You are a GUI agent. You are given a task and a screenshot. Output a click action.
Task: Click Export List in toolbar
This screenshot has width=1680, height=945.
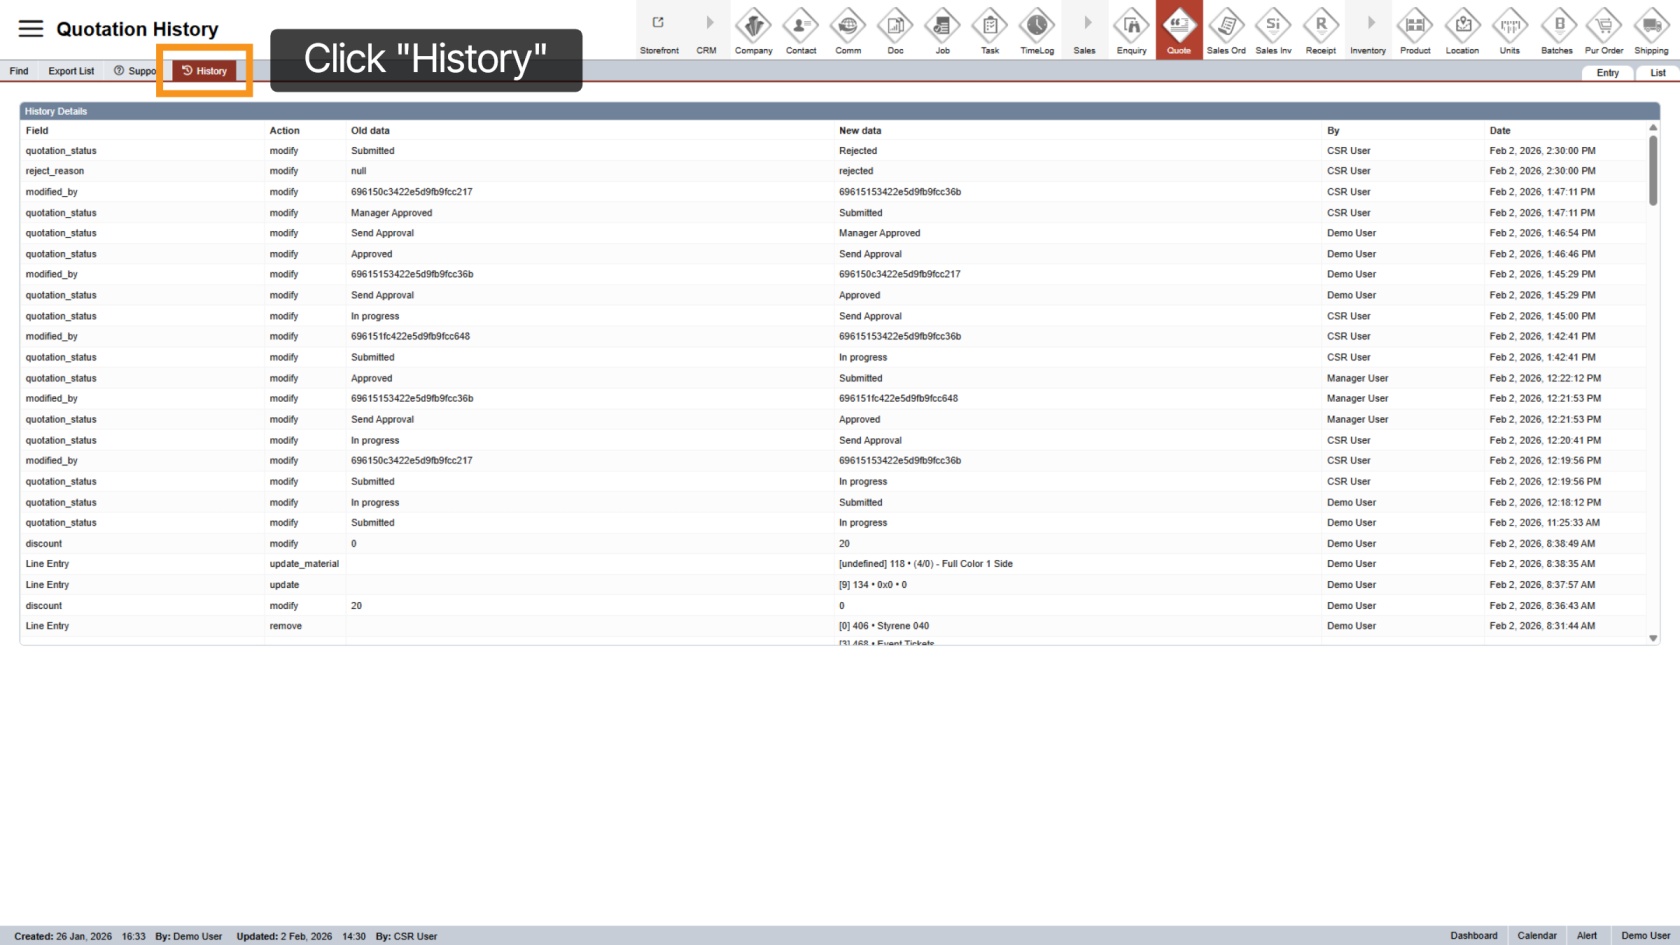tap(71, 71)
